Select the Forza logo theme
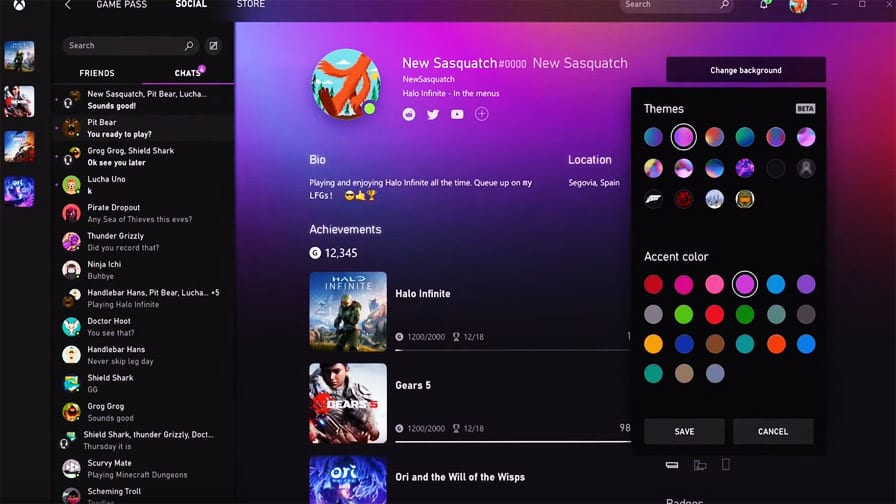Screen dimensions: 896x504 click(x=653, y=199)
